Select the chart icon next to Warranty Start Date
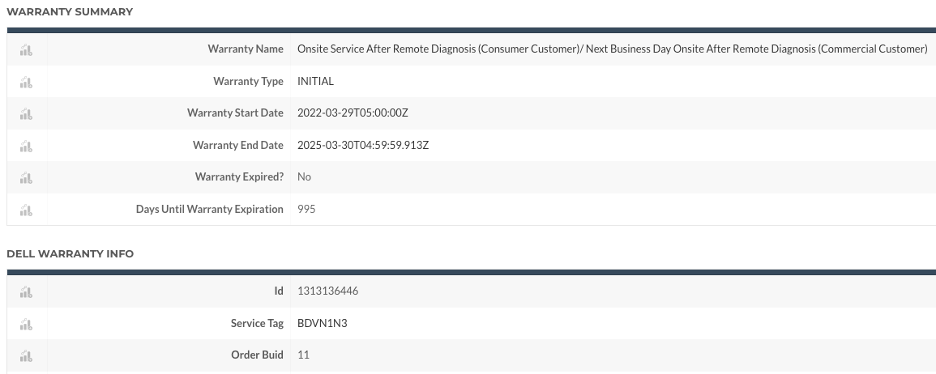 (26, 114)
